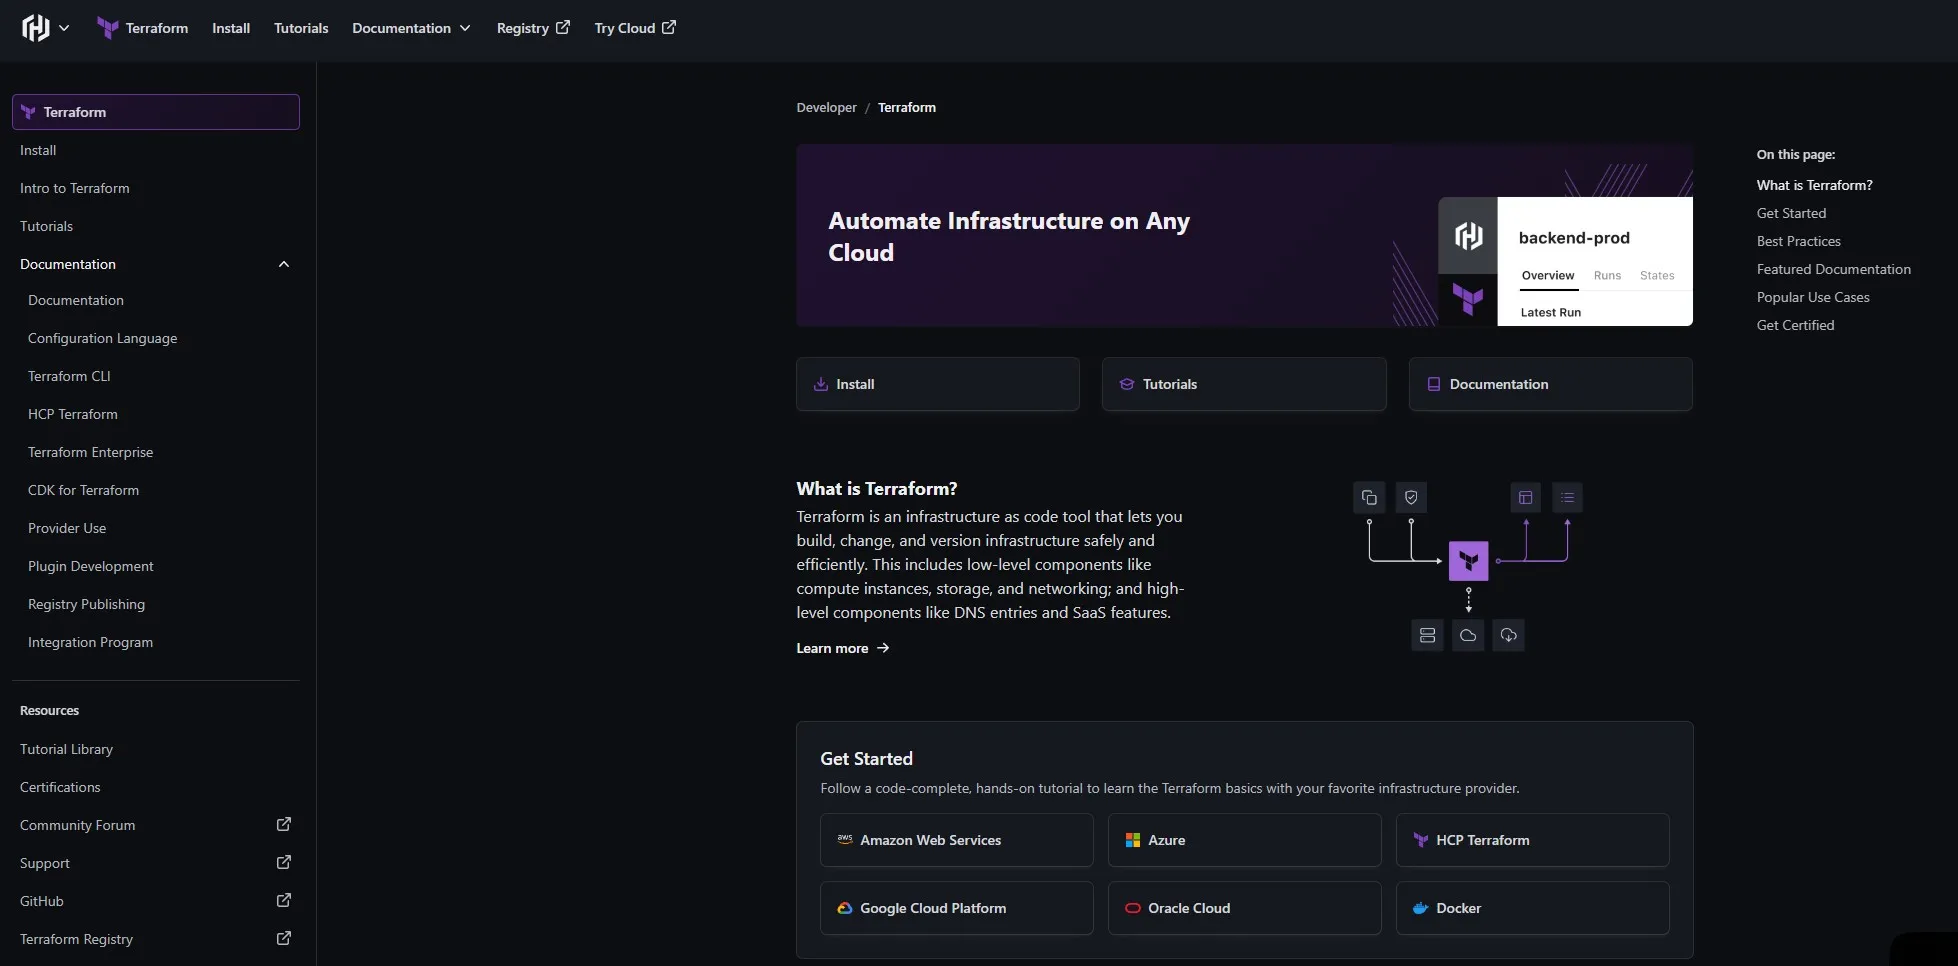
Task: Open Plugin Development in sidebar
Action: pyautogui.click(x=91, y=566)
